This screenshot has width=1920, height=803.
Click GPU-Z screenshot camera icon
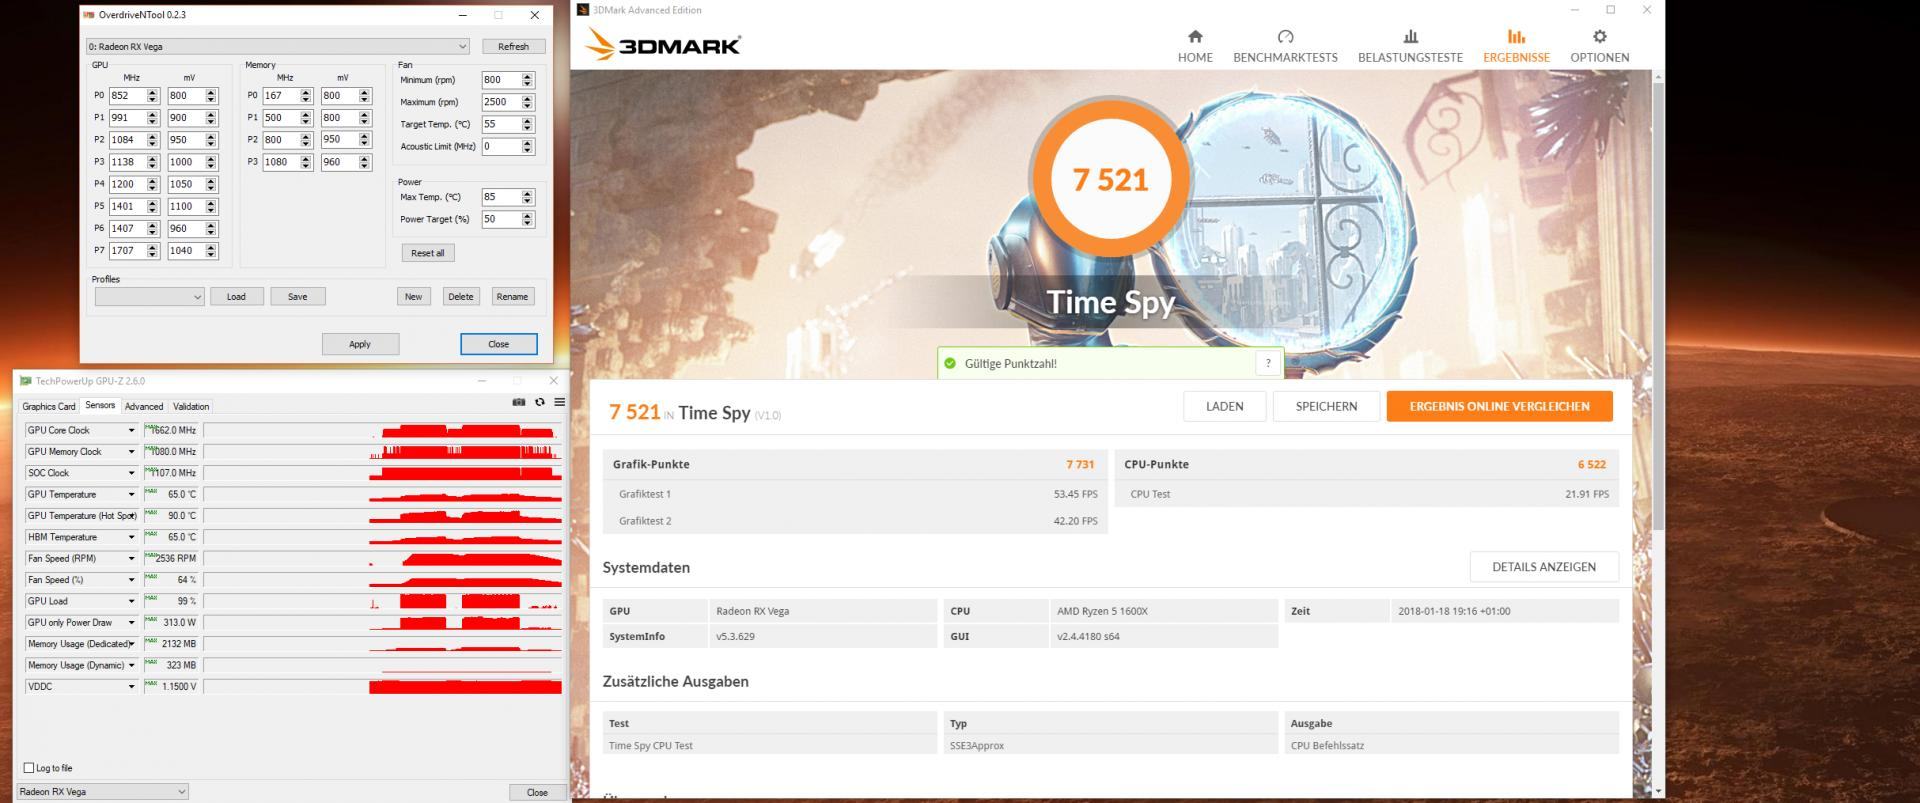tap(519, 402)
